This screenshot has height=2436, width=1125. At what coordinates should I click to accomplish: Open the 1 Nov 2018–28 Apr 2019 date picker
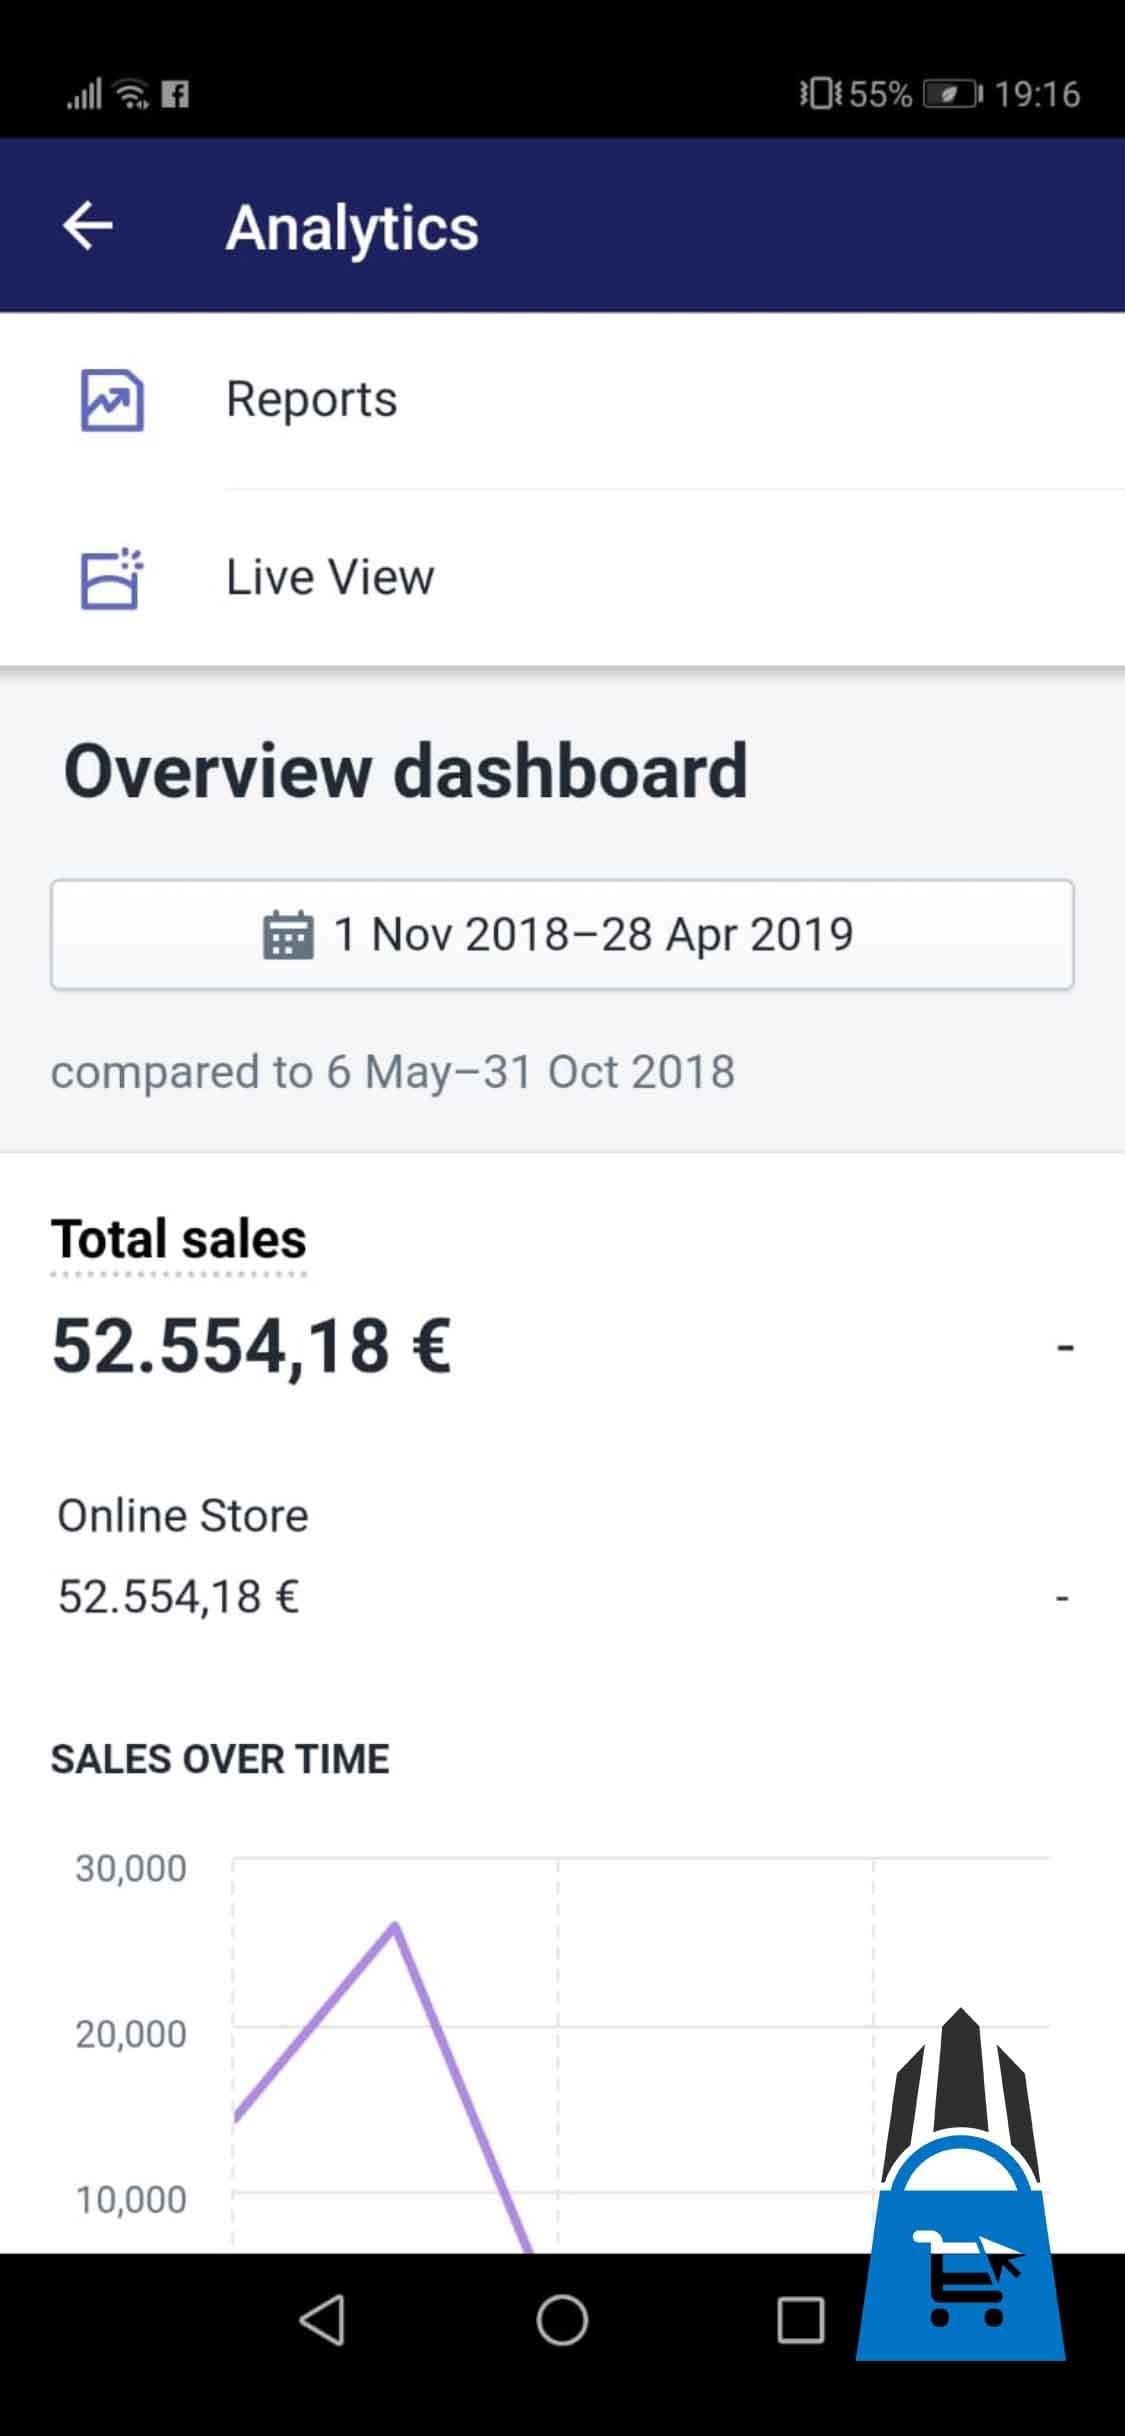pos(562,935)
